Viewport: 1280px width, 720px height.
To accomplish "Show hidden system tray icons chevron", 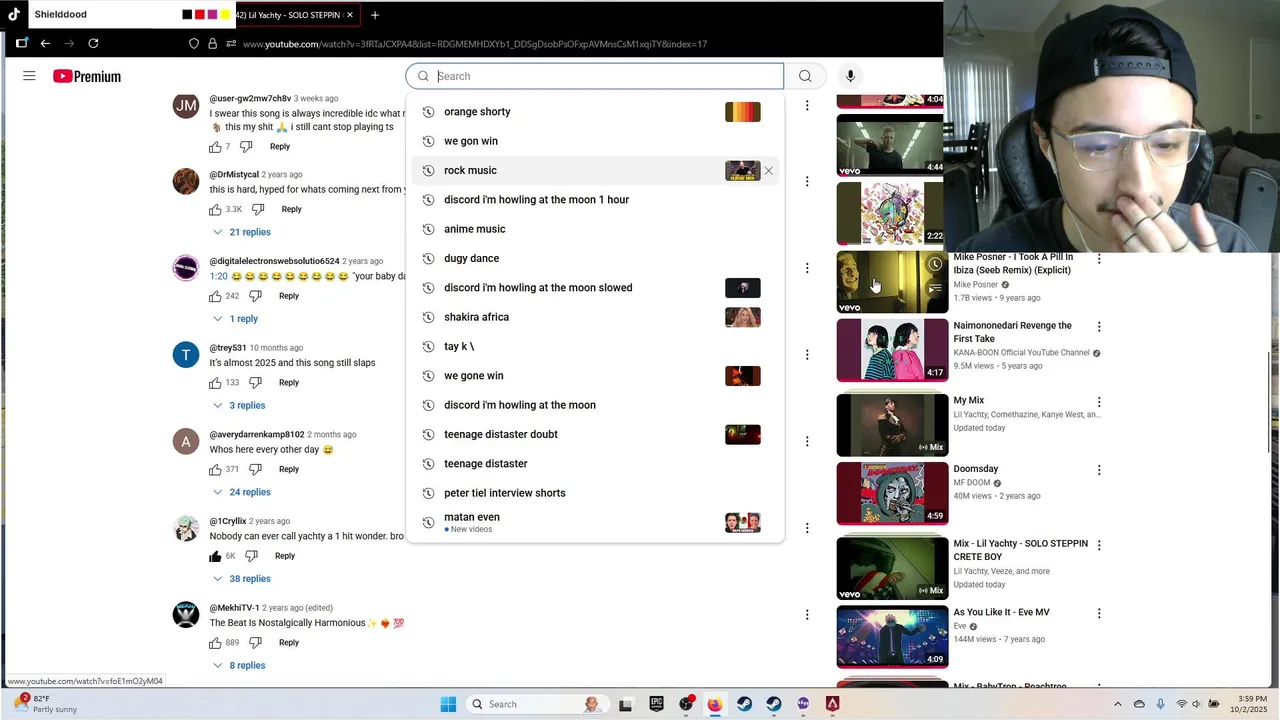I will click(1118, 704).
